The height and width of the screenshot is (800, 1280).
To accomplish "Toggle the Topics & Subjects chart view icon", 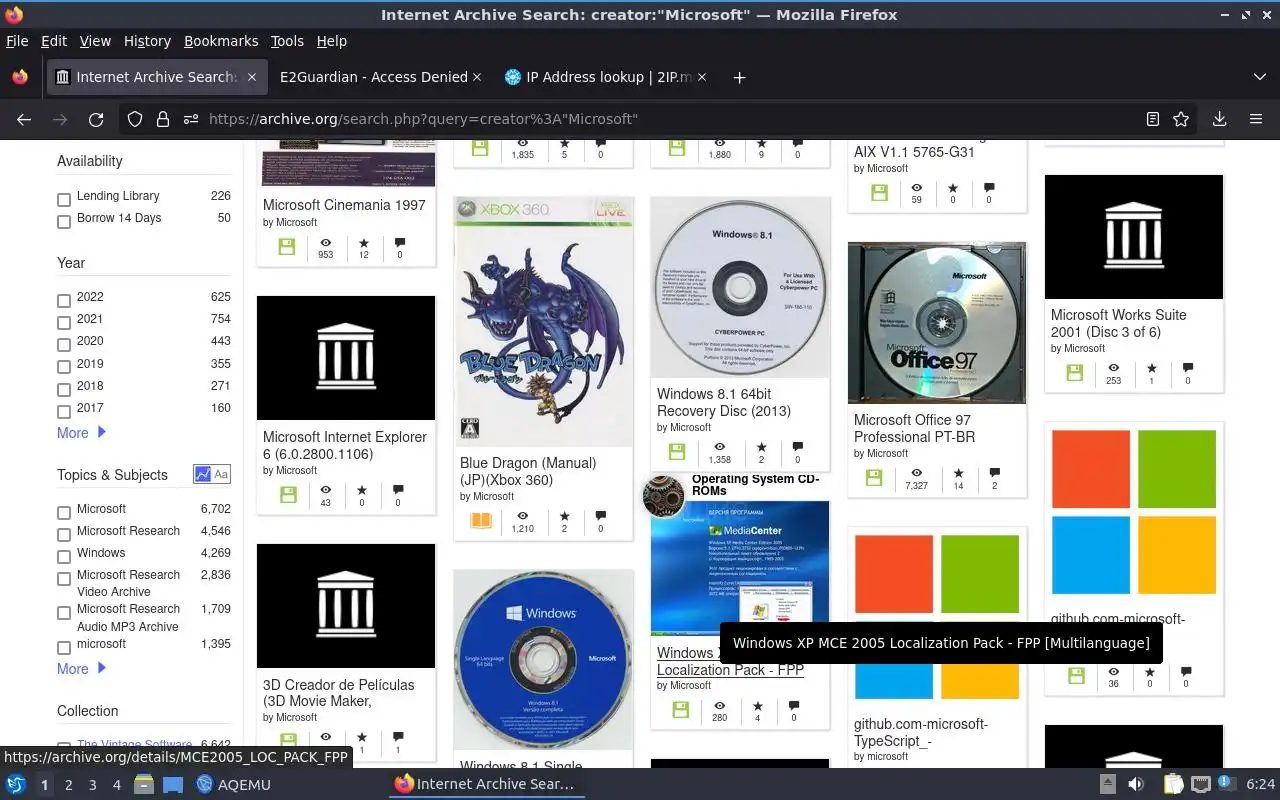I will (x=203, y=475).
